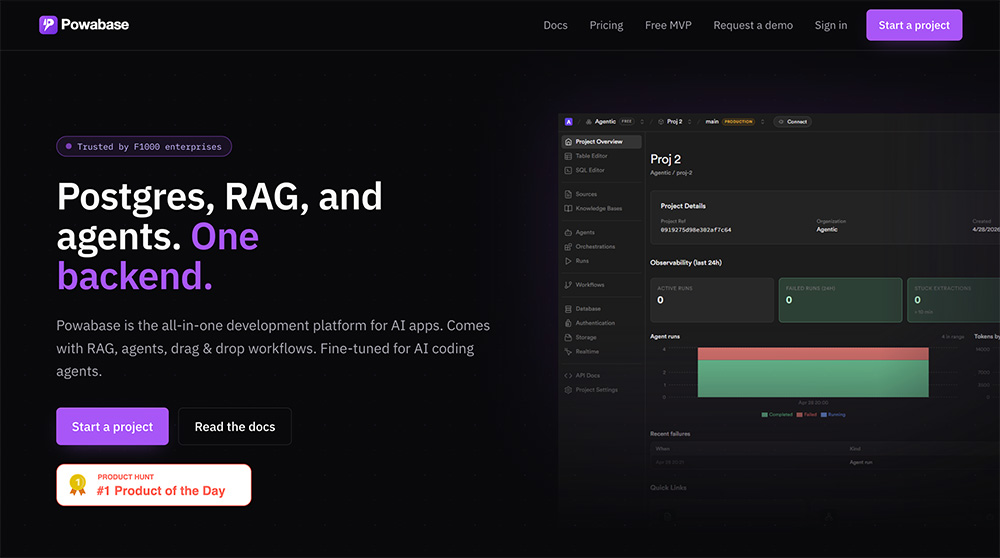Select the Knowledge Bases book icon
This screenshot has width=1000, height=558.
point(568,209)
